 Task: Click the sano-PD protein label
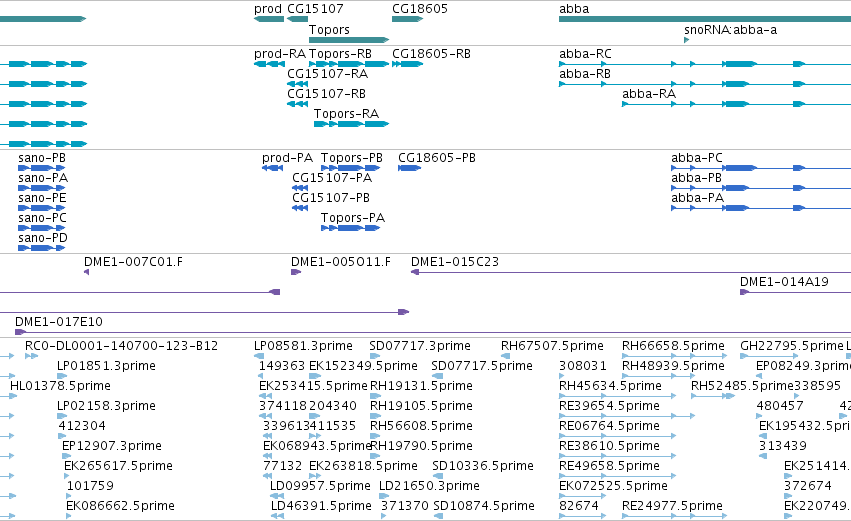(x=43, y=238)
